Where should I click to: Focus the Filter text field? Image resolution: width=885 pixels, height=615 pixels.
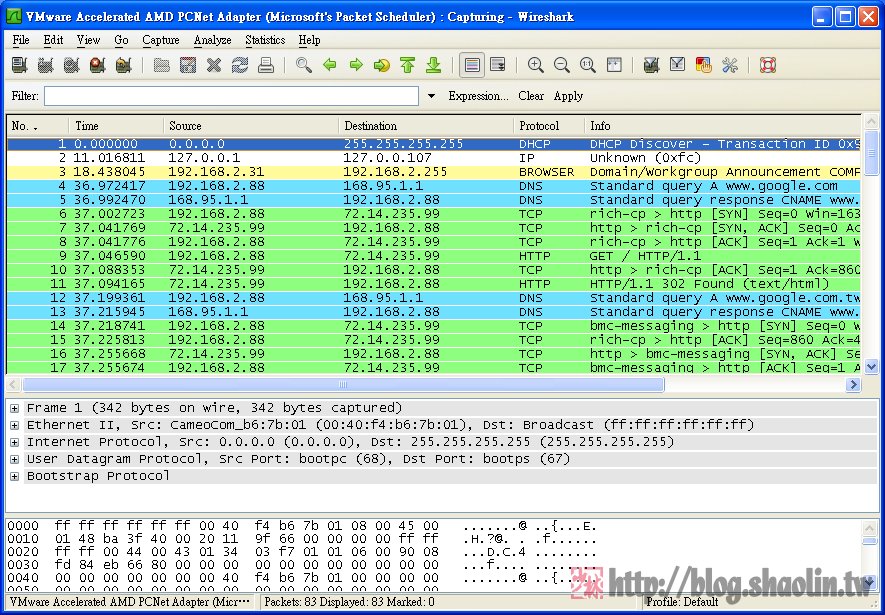pos(231,96)
